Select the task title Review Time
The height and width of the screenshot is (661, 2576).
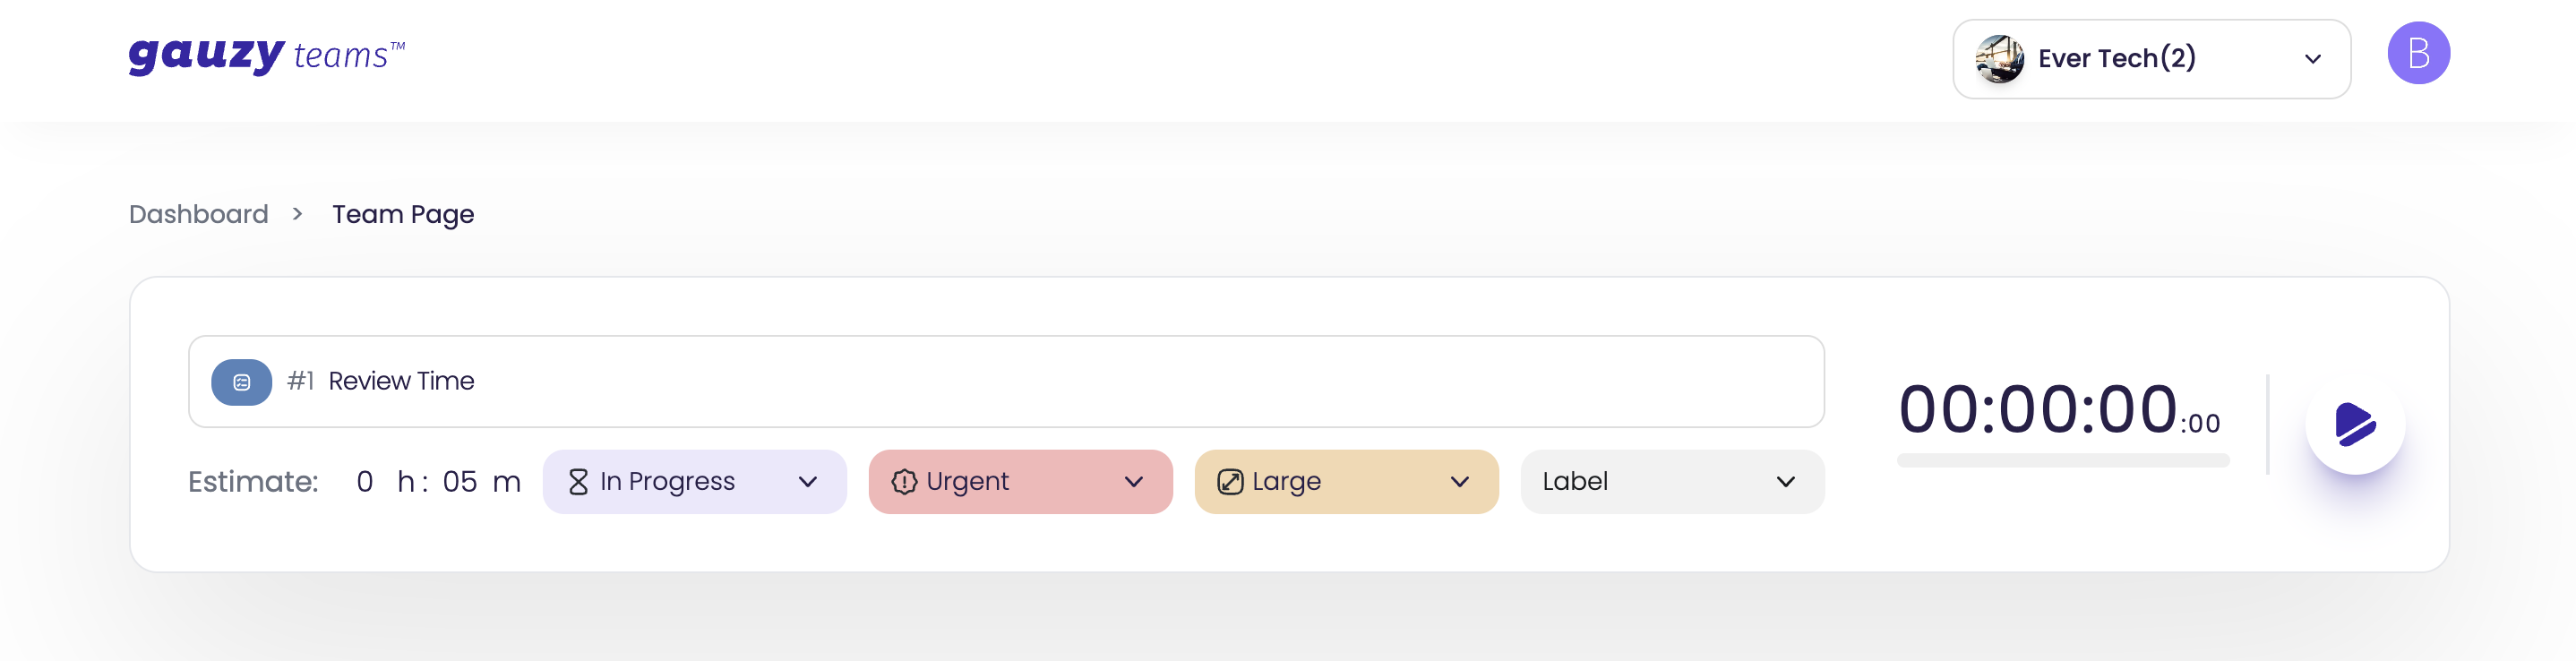[401, 380]
